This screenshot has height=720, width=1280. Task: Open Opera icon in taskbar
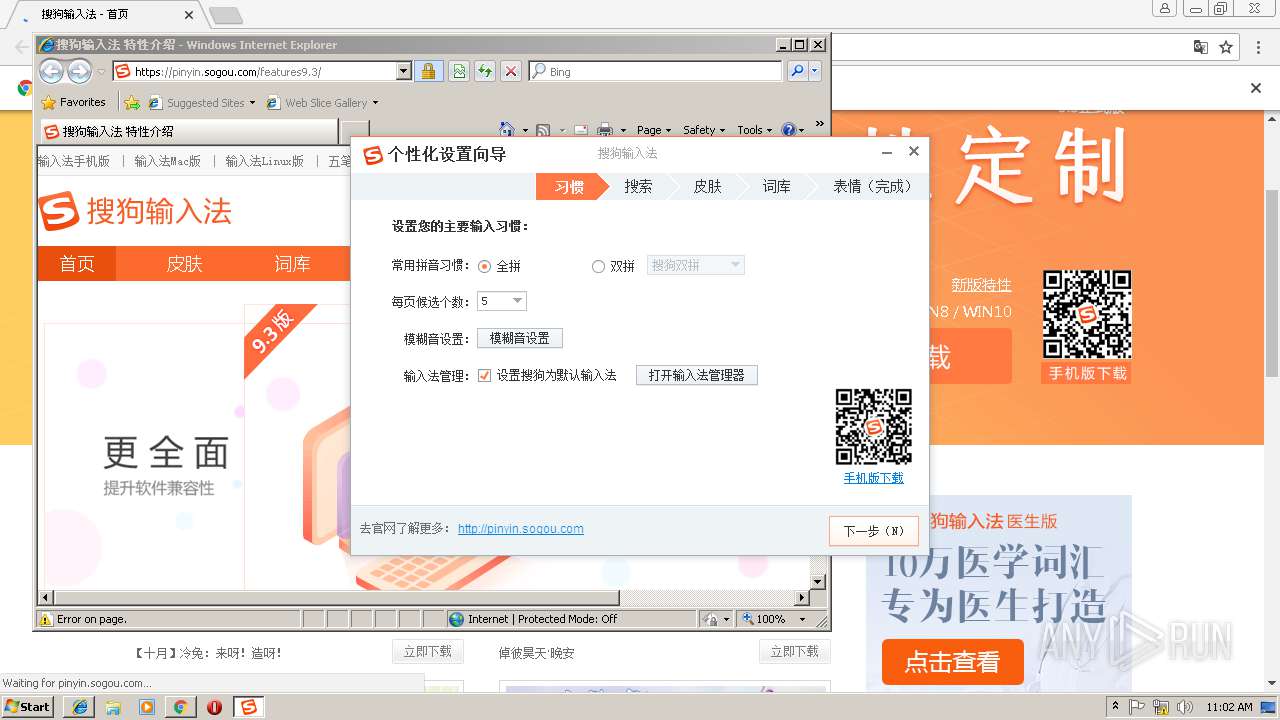tap(214, 707)
